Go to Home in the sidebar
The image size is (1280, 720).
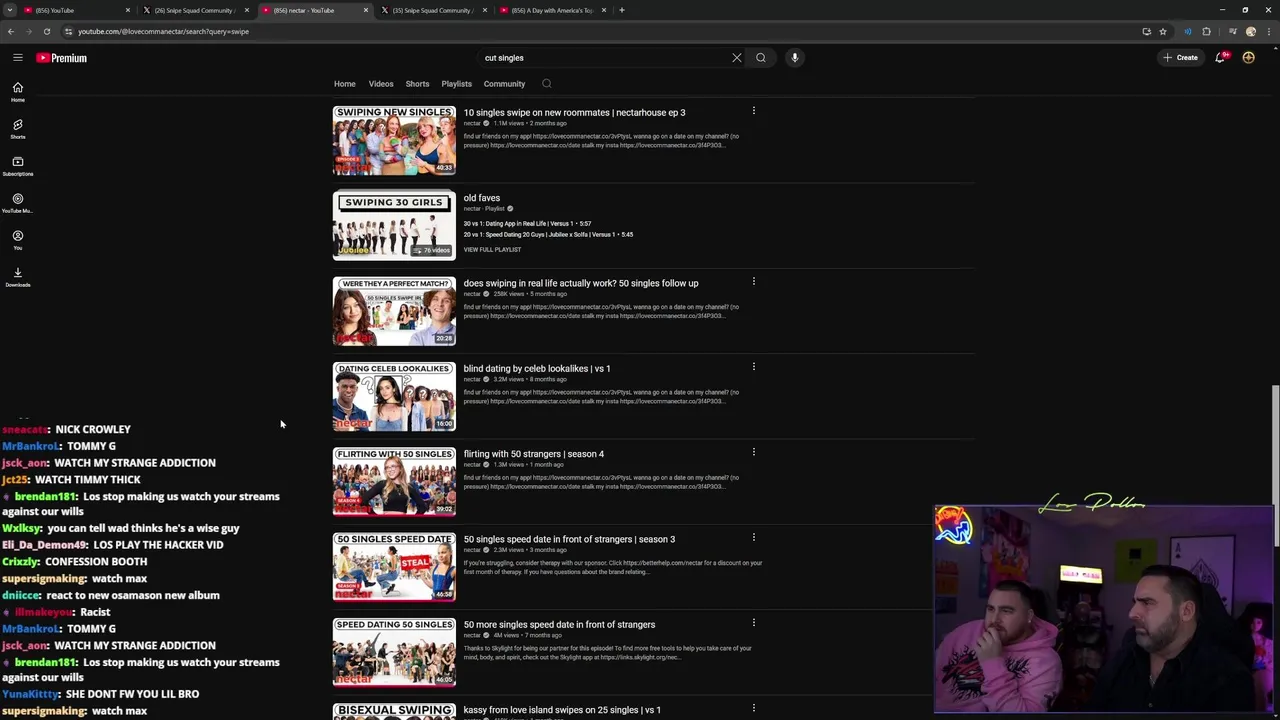(17, 92)
